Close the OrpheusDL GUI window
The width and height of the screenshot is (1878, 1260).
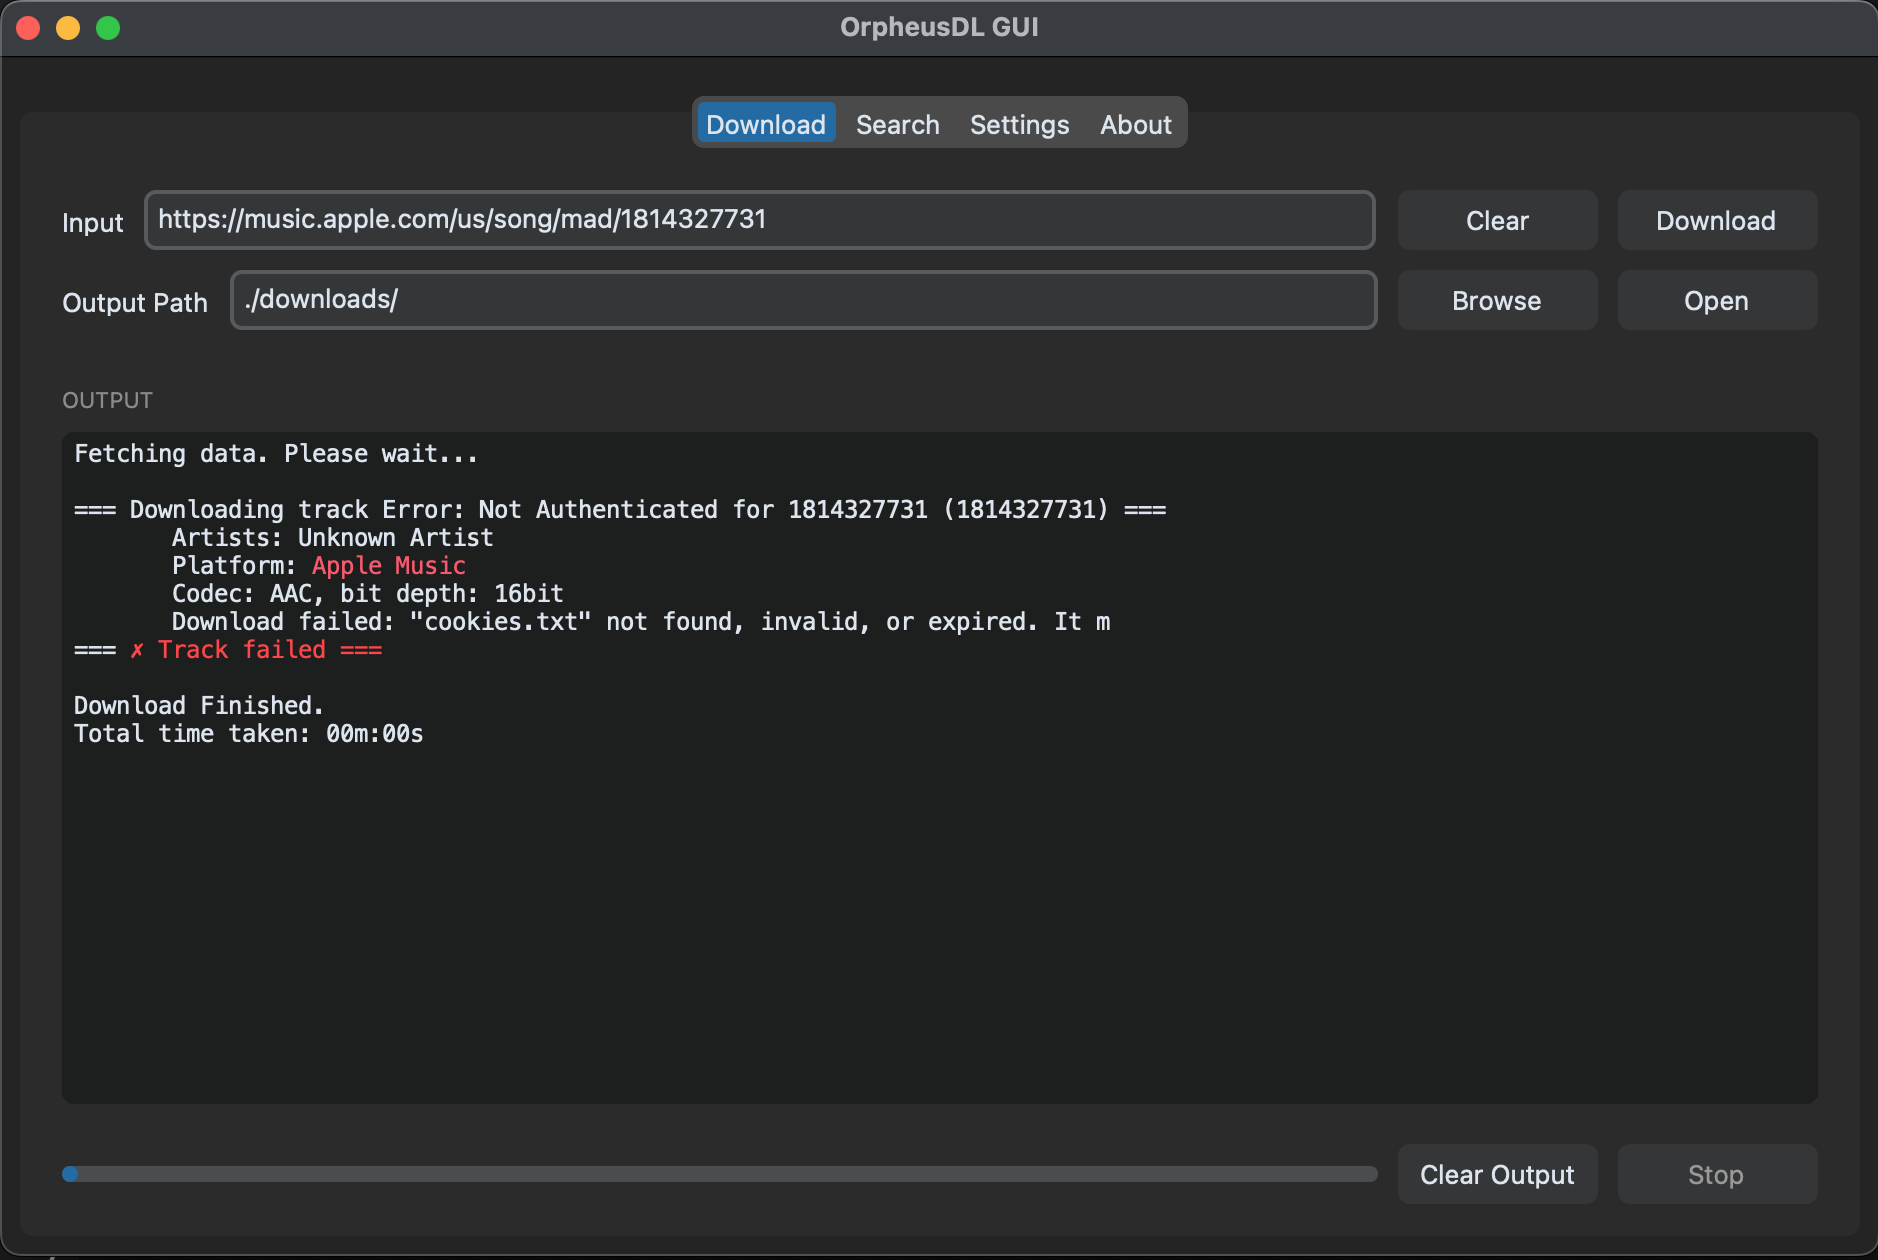(28, 28)
